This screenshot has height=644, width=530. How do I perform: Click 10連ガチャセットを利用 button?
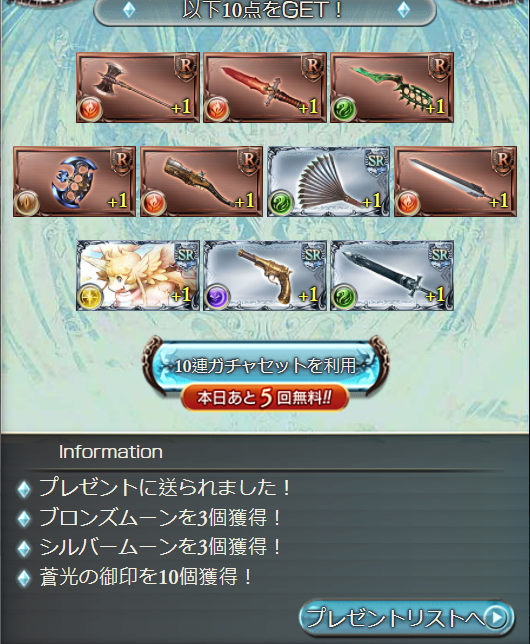pyautogui.click(x=265, y=366)
